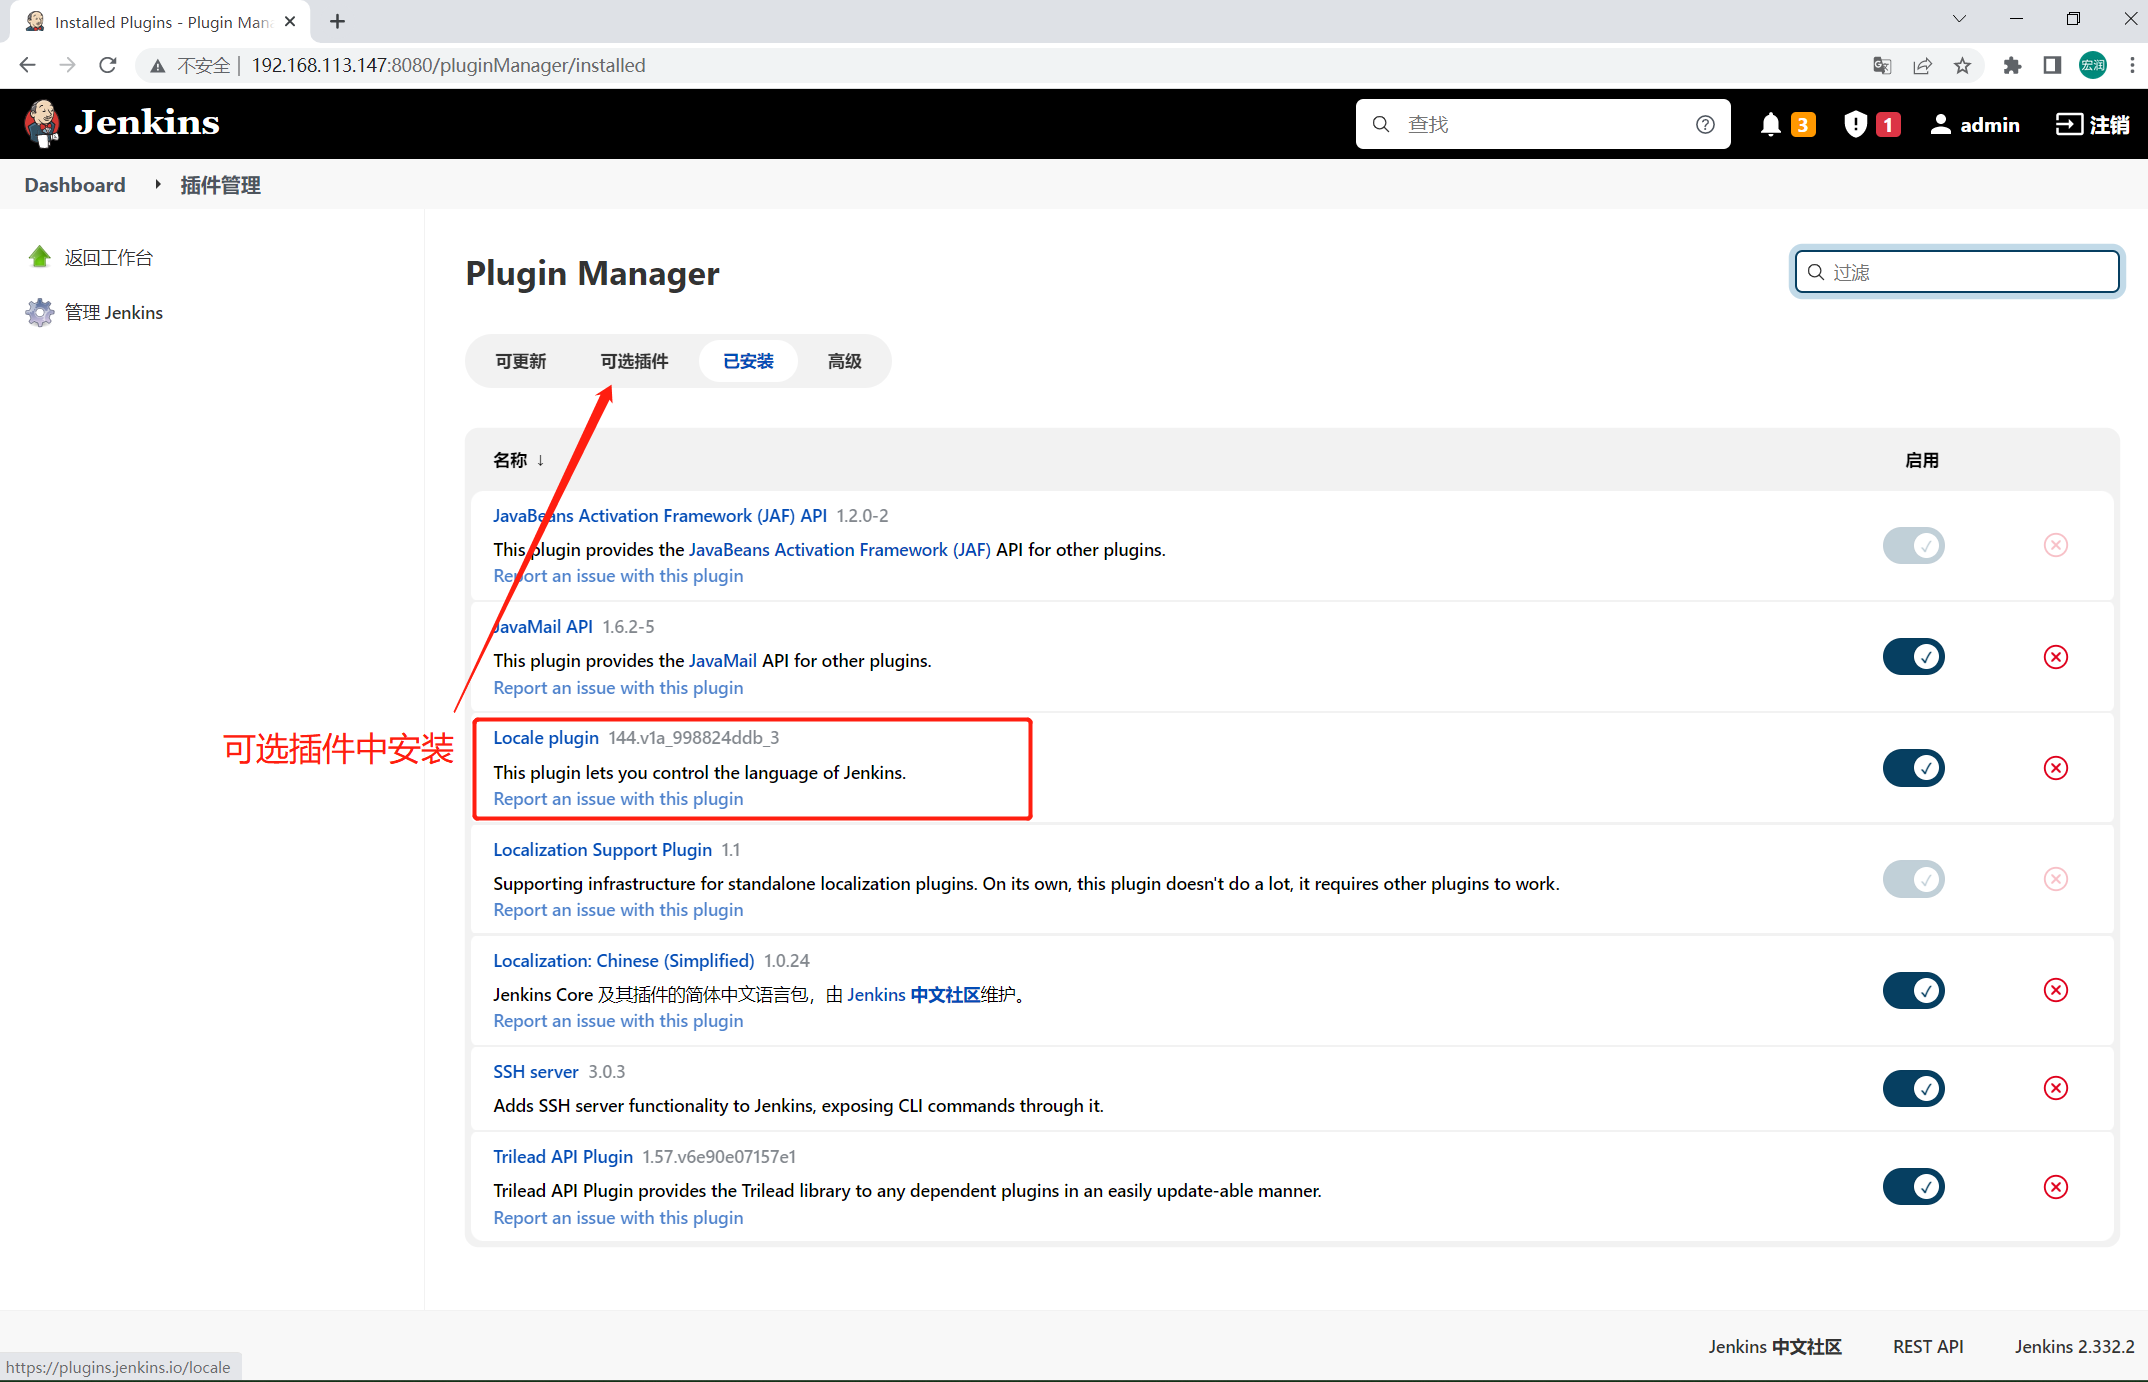The width and height of the screenshot is (2148, 1382).
Task: Open the Locale plugin link
Action: [x=546, y=738]
